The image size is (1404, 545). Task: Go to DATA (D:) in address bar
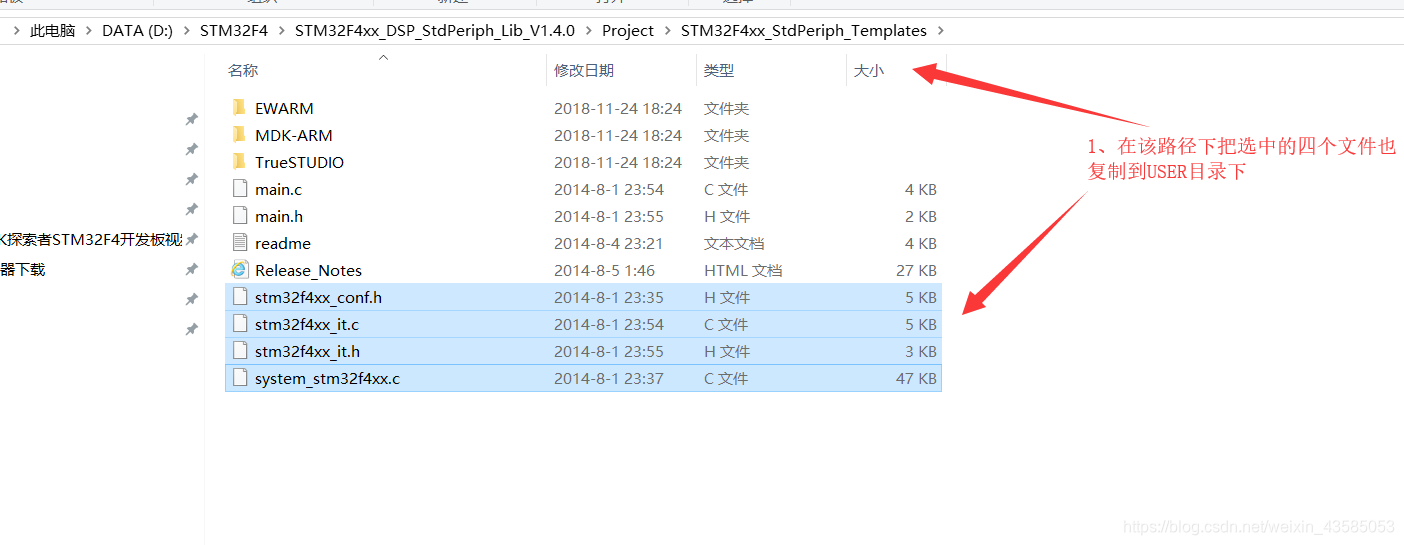[x=137, y=31]
